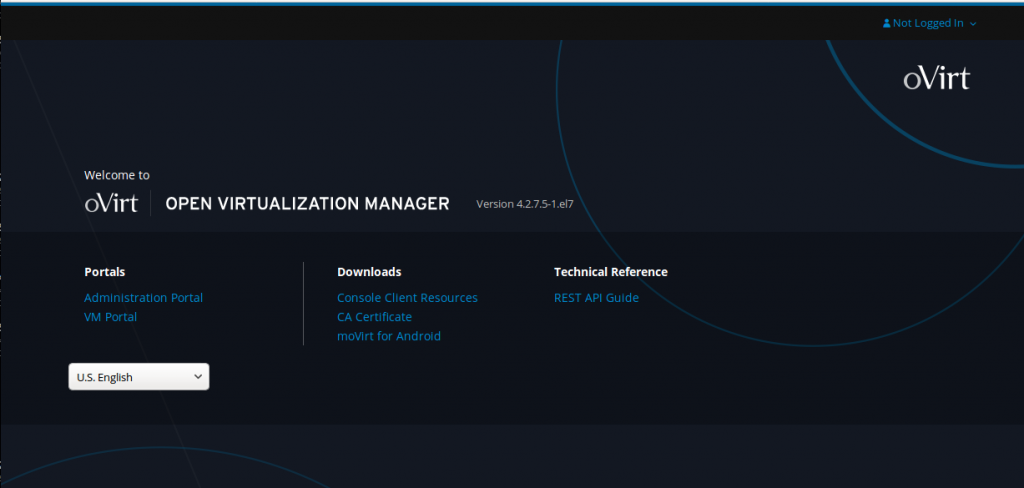Click the oVirt logo beside Open Virtualization Manager
Viewport: 1024px width, 488px height.
click(111, 203)
